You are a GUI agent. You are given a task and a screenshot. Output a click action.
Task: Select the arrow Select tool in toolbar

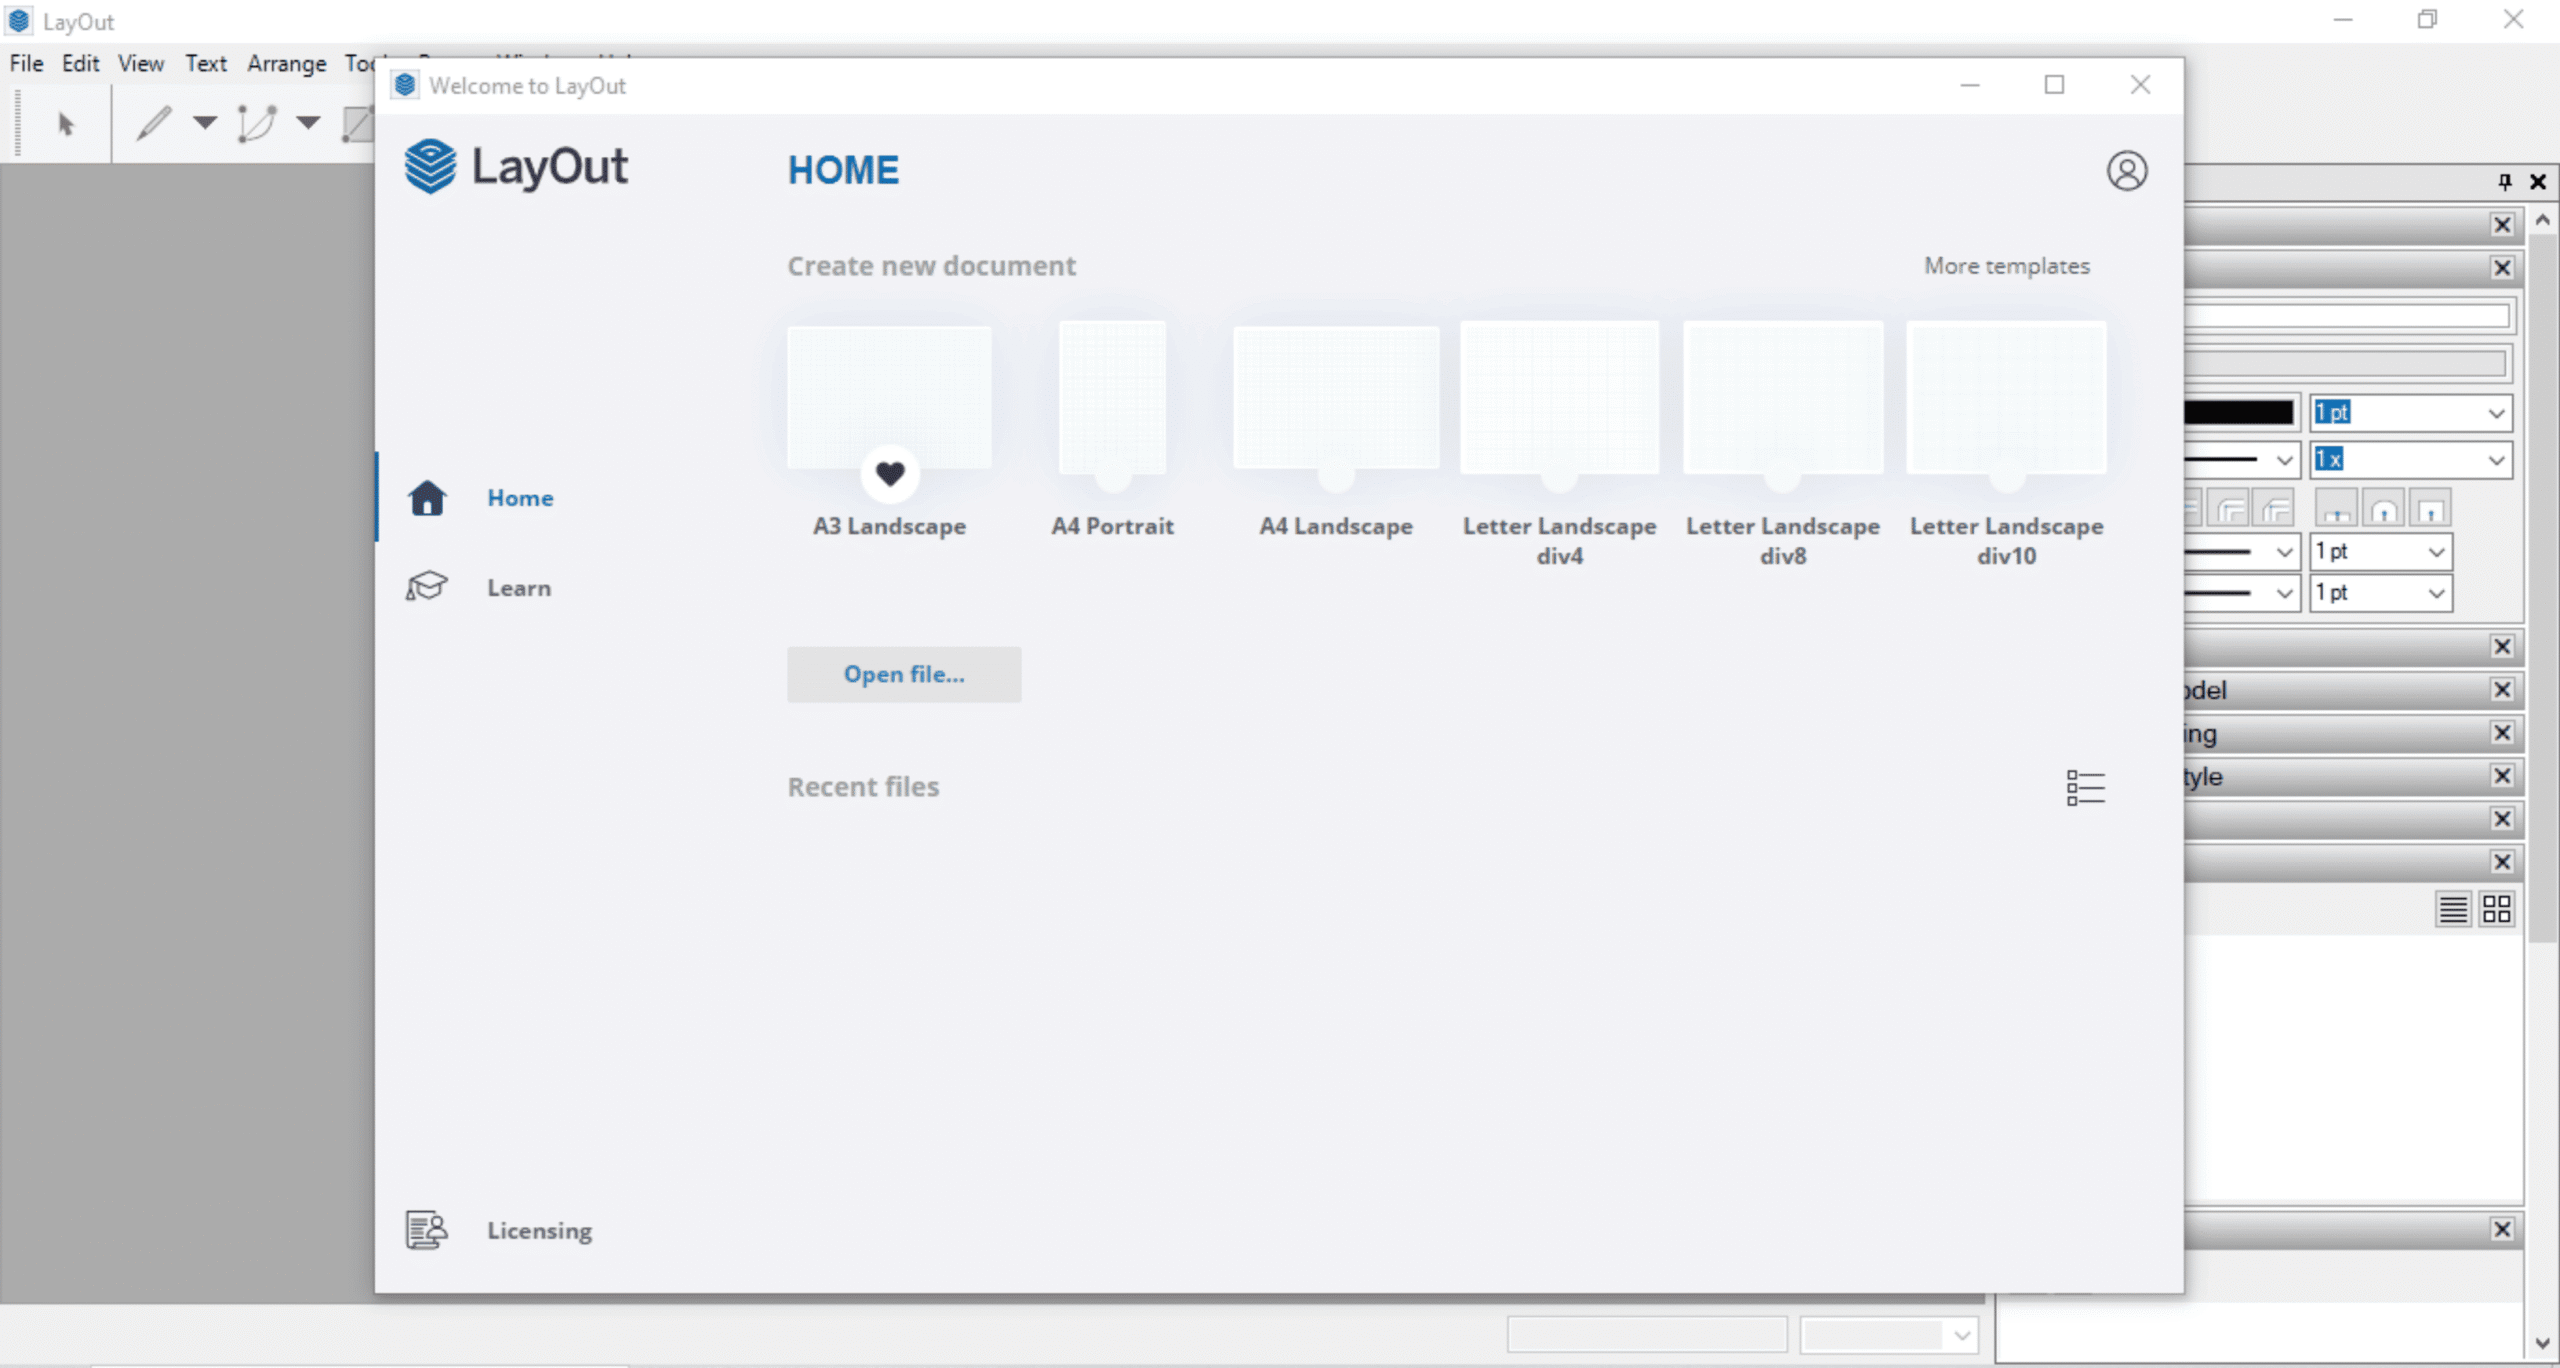click(66, 124)
